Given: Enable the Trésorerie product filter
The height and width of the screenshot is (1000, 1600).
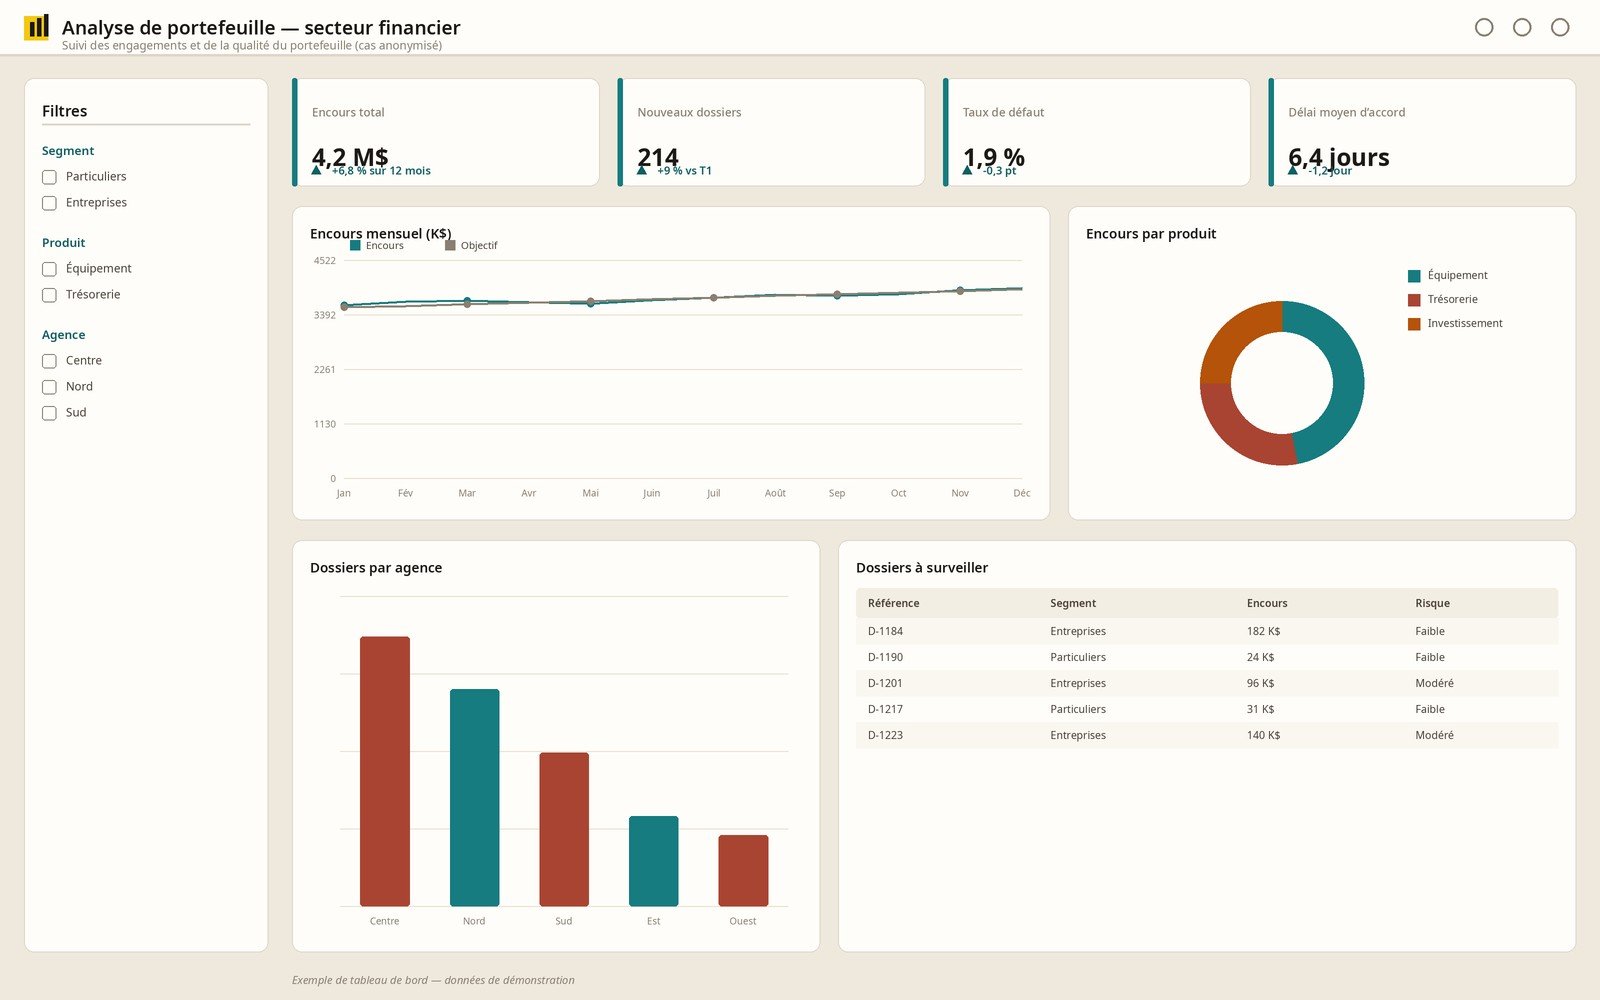Looking at the screenshot, I should point(49,295).
